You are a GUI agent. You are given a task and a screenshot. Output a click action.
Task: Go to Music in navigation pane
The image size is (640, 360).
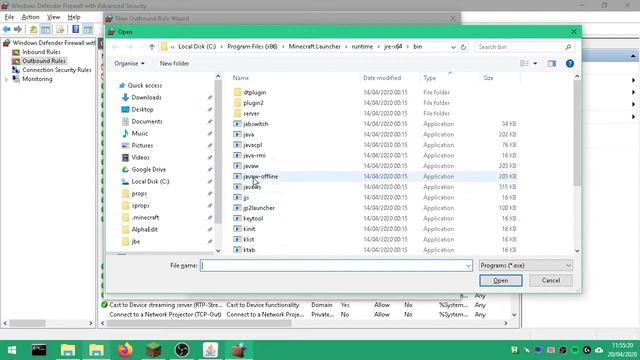pos(139,133)
